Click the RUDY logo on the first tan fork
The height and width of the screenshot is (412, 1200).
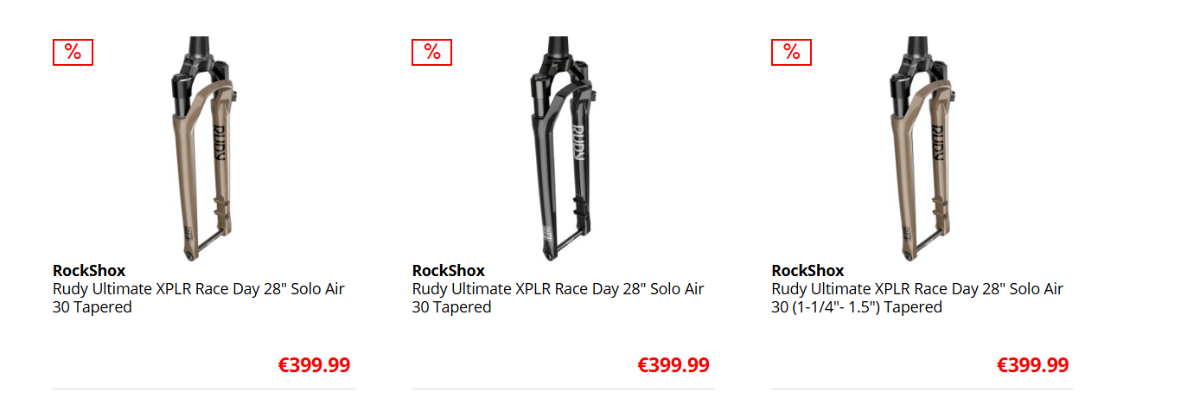[x=218, y=141]
